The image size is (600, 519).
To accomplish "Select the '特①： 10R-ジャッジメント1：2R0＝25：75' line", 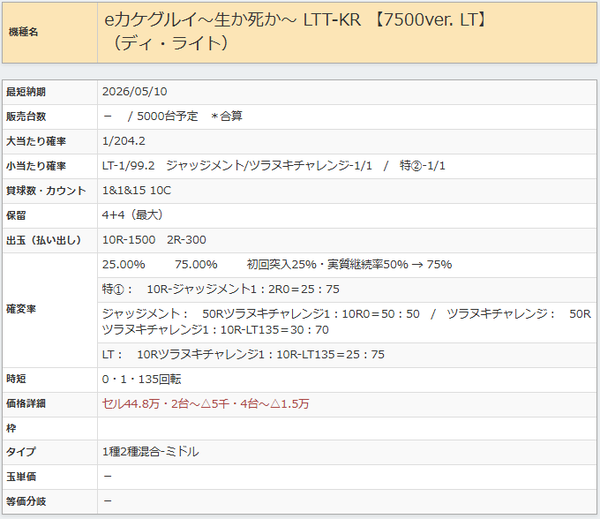I will (221, 289).
